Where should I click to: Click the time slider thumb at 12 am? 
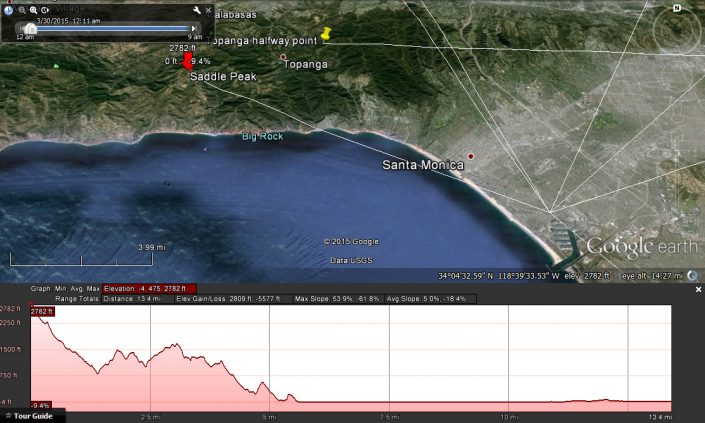coord(30,29)
